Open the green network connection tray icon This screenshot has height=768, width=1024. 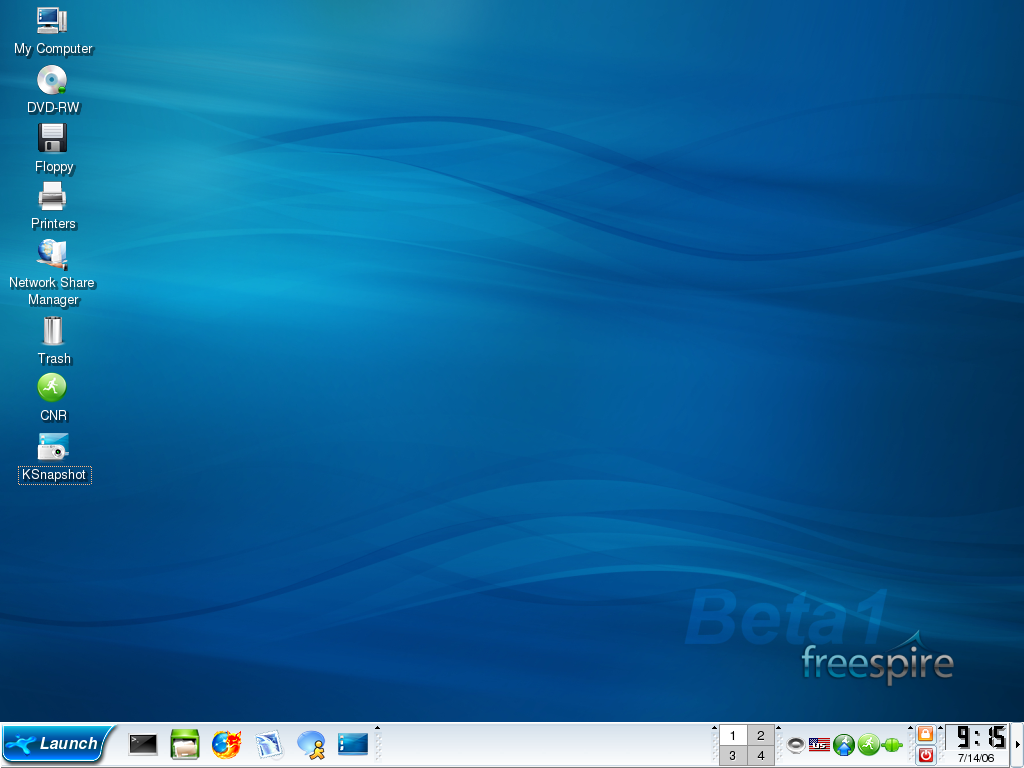892,744
